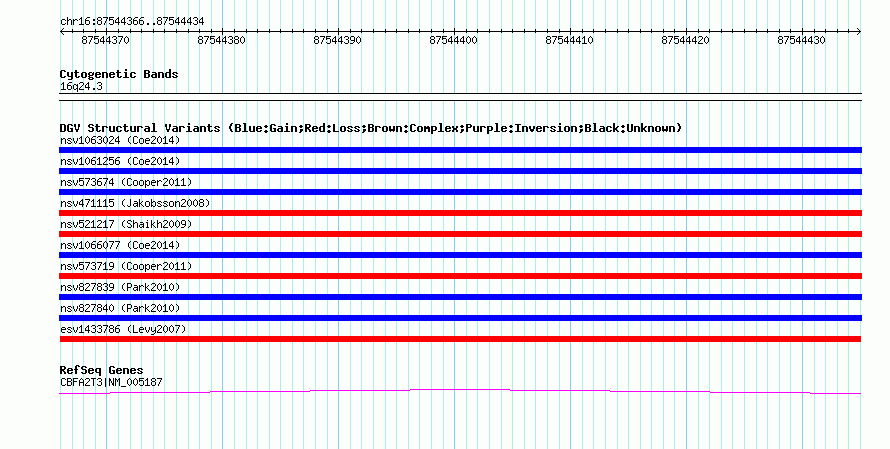Click ruler position 87544390
This screenshot has height=449, width=890.
pyautogui.click(x=337, y=40)
